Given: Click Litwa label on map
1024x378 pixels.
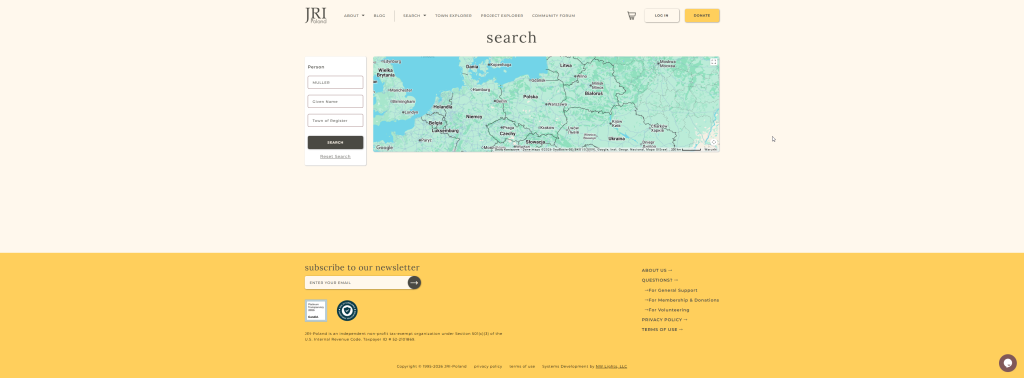Looking at the screenshot, I should click(566, 65).
